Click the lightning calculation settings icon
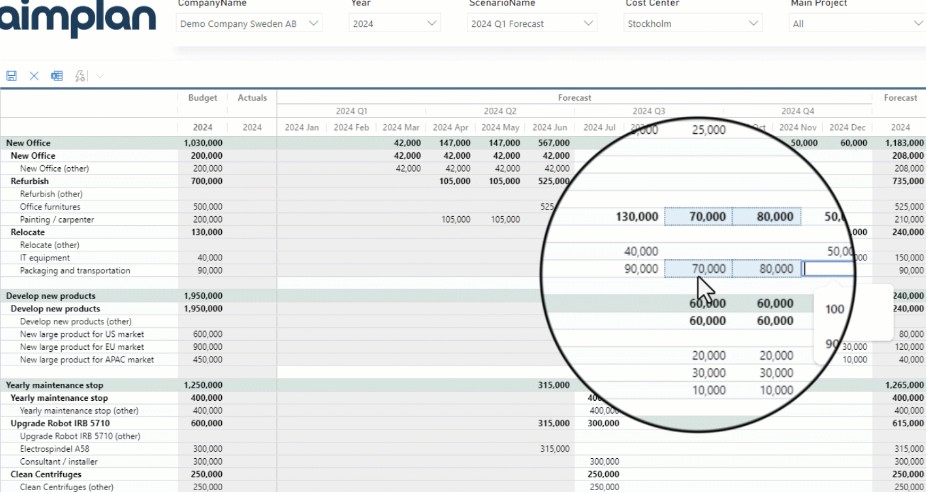 point(80,76)
